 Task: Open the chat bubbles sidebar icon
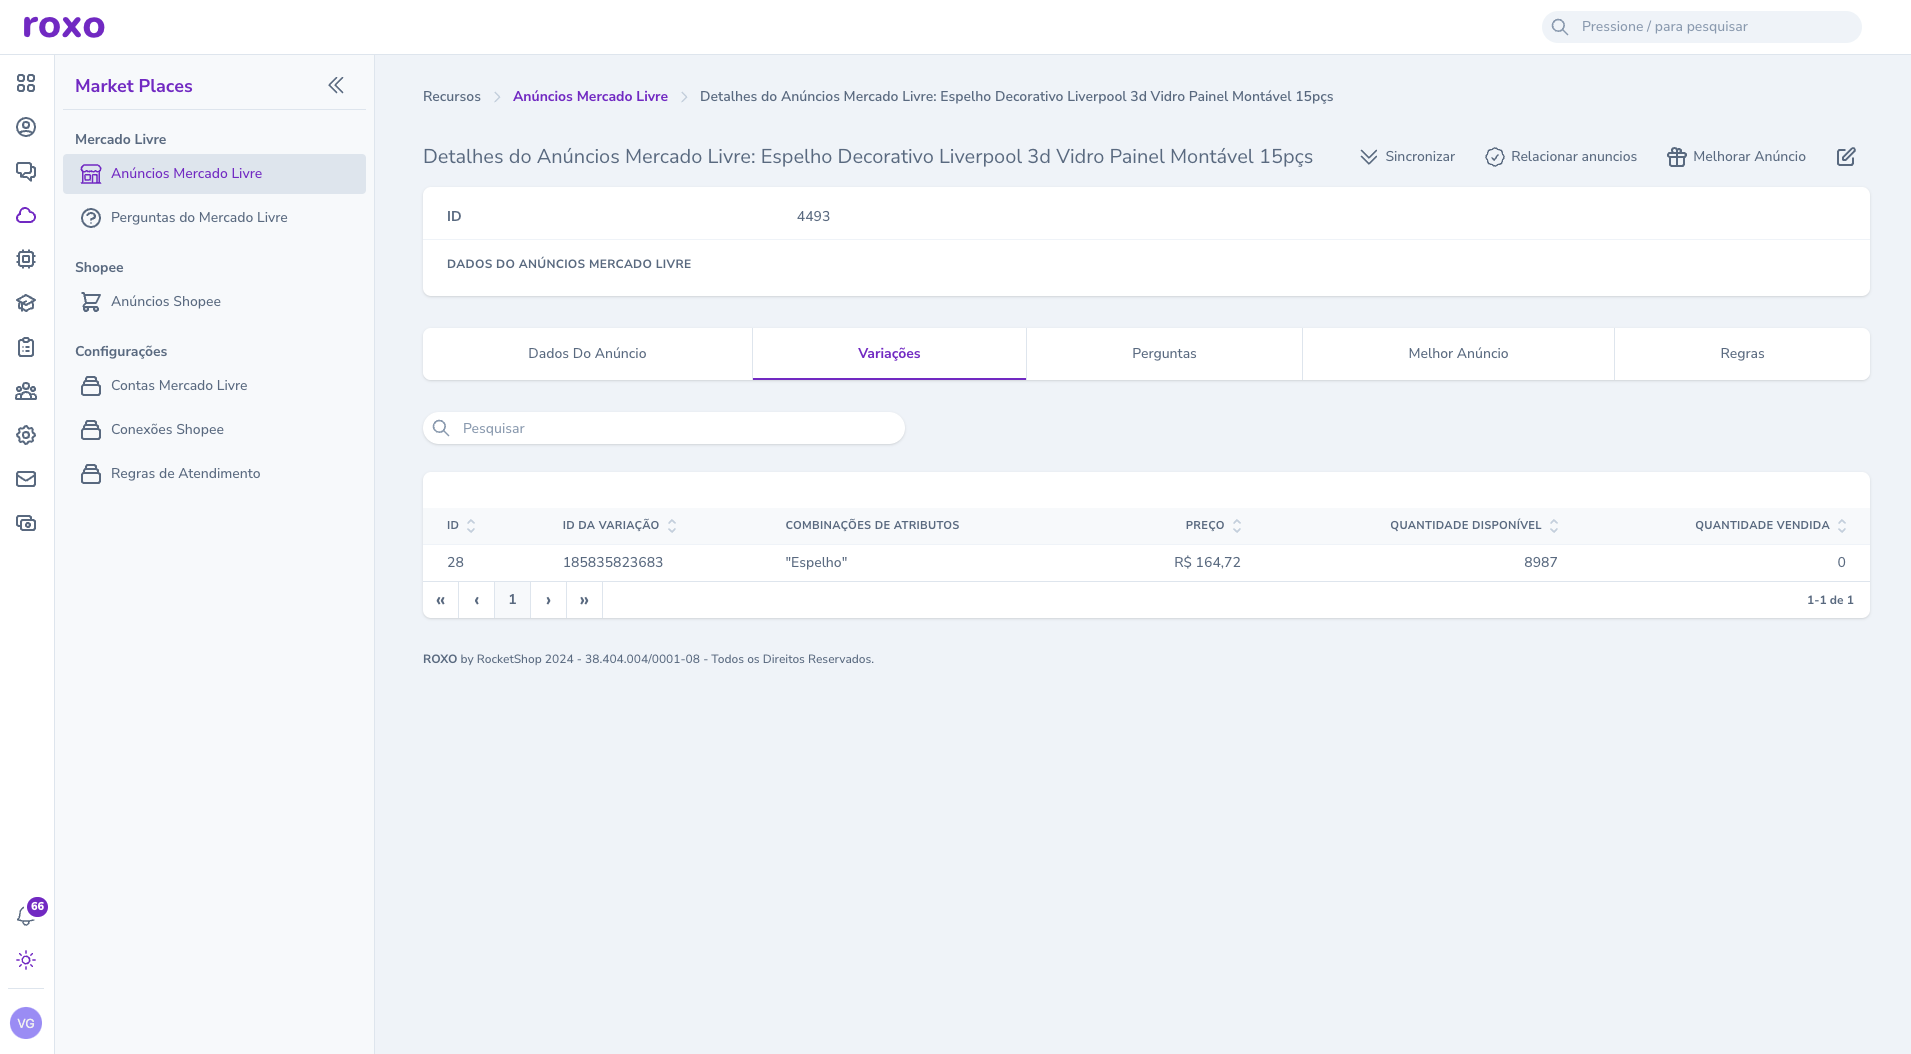coord(26,171)
